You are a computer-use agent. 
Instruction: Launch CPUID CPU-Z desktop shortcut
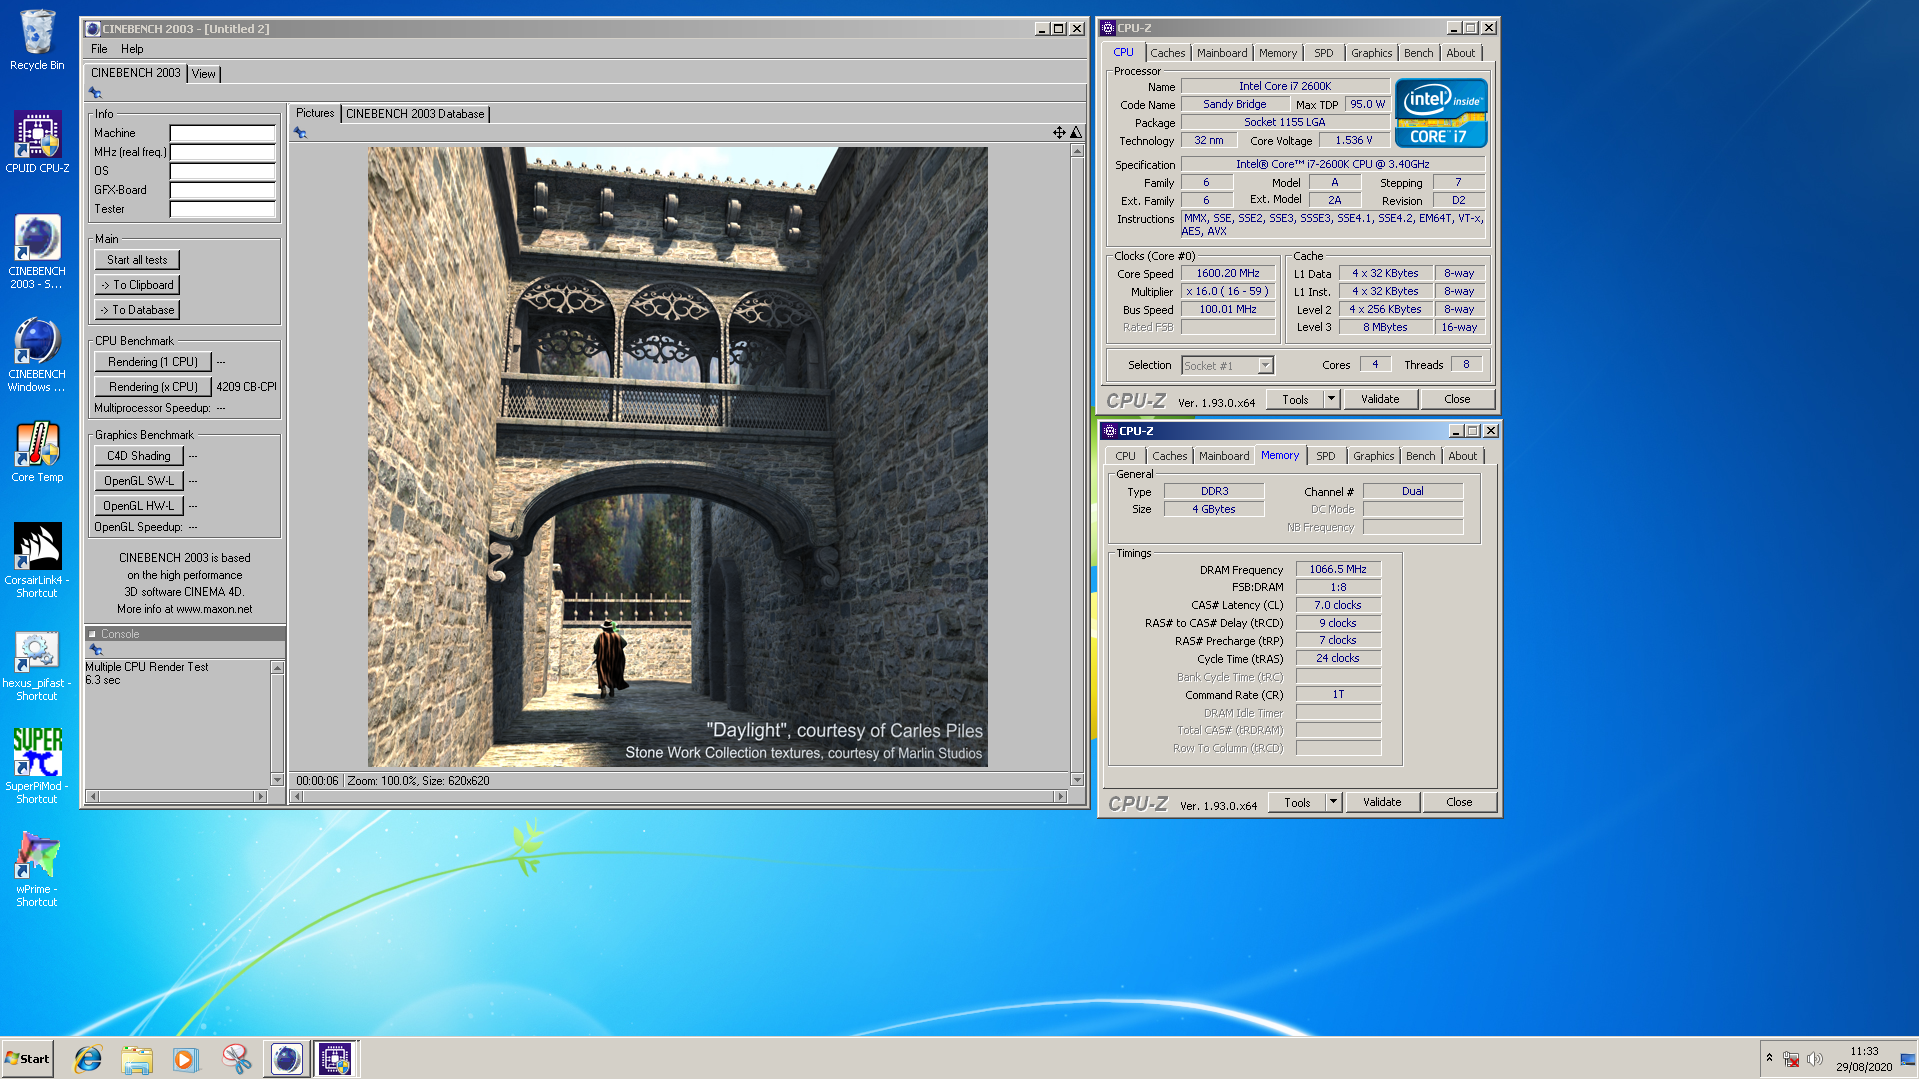point(37,142)
